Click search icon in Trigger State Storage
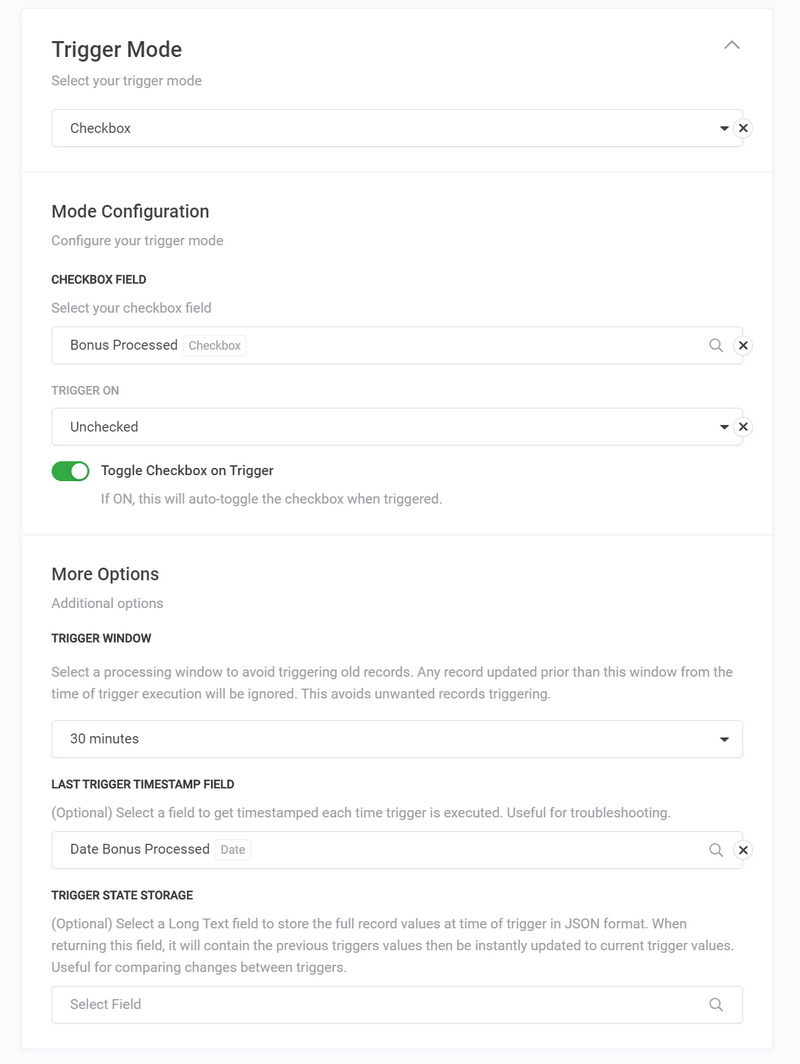 point(716,1005)
